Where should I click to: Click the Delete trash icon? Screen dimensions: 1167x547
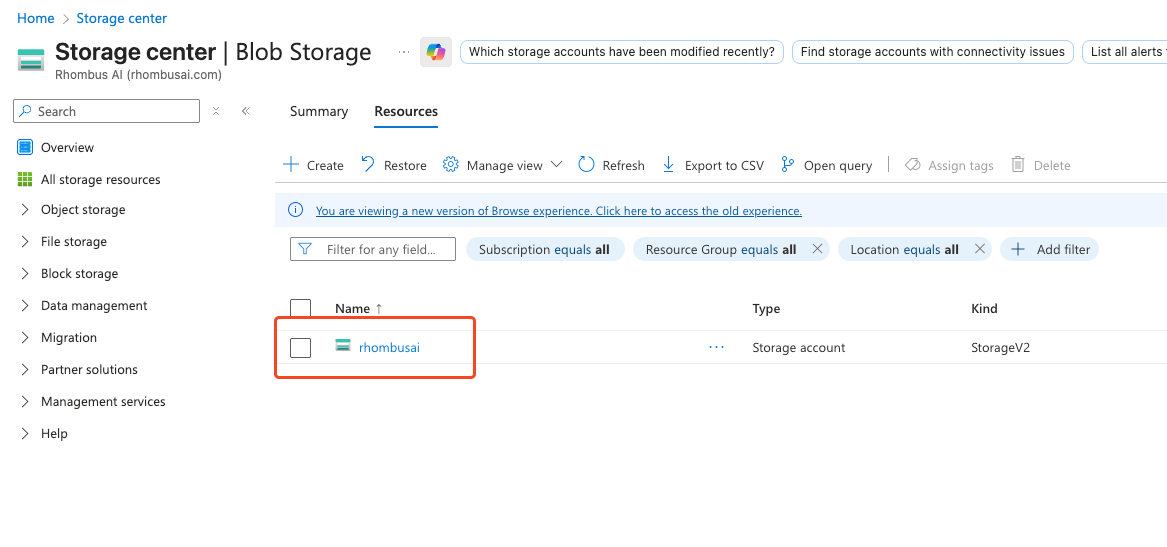[x=1018, y=164]
